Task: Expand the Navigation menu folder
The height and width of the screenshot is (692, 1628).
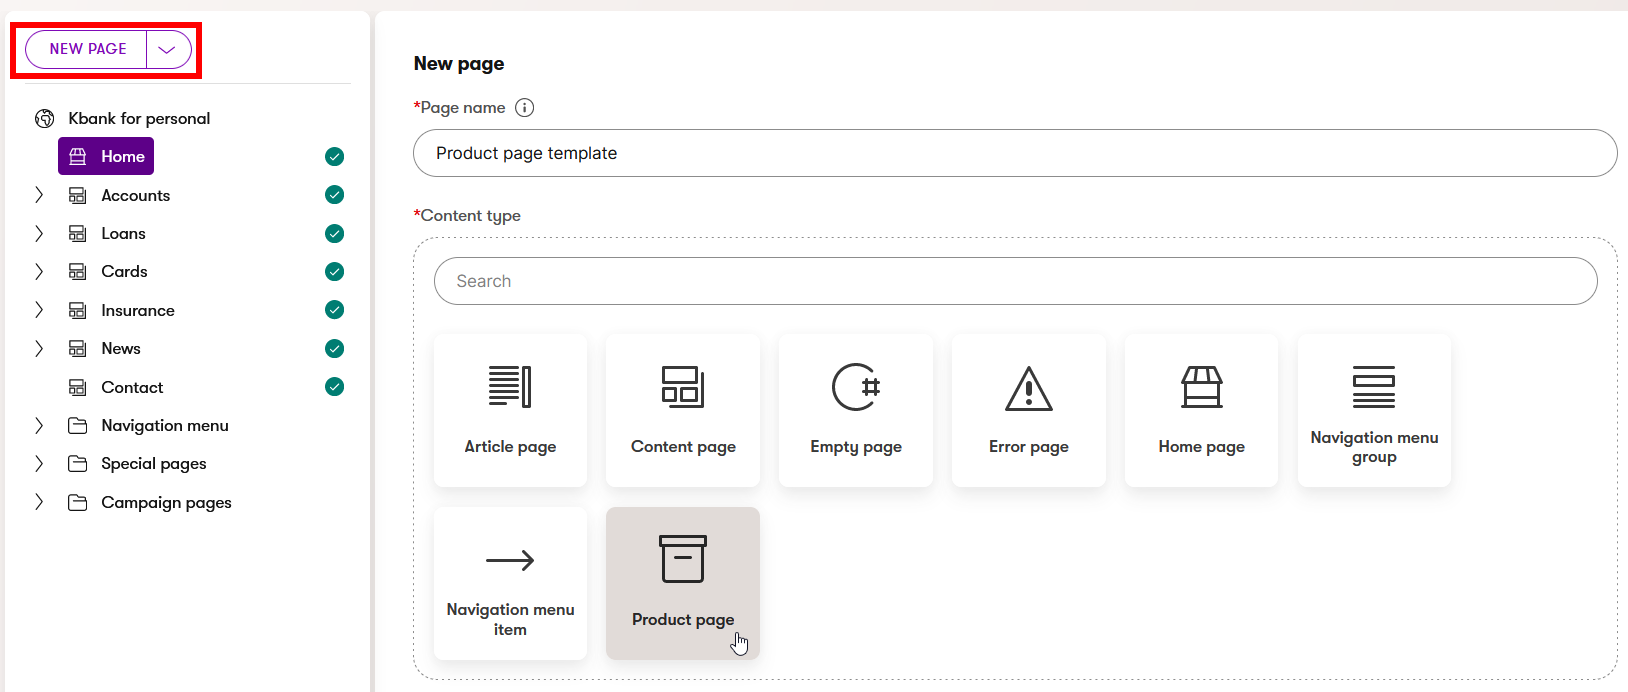Action: pos(39,425)
